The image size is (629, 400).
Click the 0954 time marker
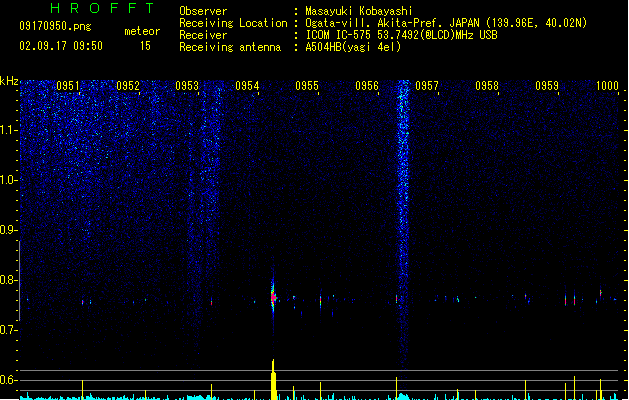pos(247,86)
